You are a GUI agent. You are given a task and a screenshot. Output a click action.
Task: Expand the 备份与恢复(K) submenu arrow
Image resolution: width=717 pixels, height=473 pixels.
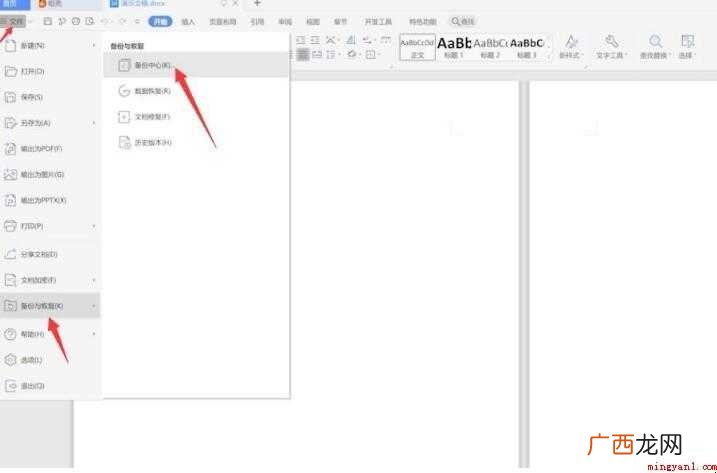[x=94, y=306]
